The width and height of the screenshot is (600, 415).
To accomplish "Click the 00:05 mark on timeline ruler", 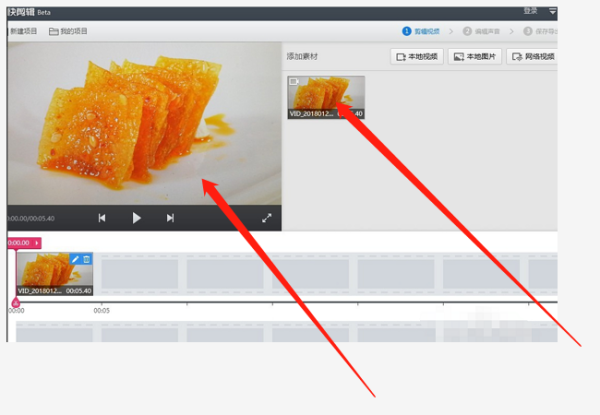I will tap(101, 311).
